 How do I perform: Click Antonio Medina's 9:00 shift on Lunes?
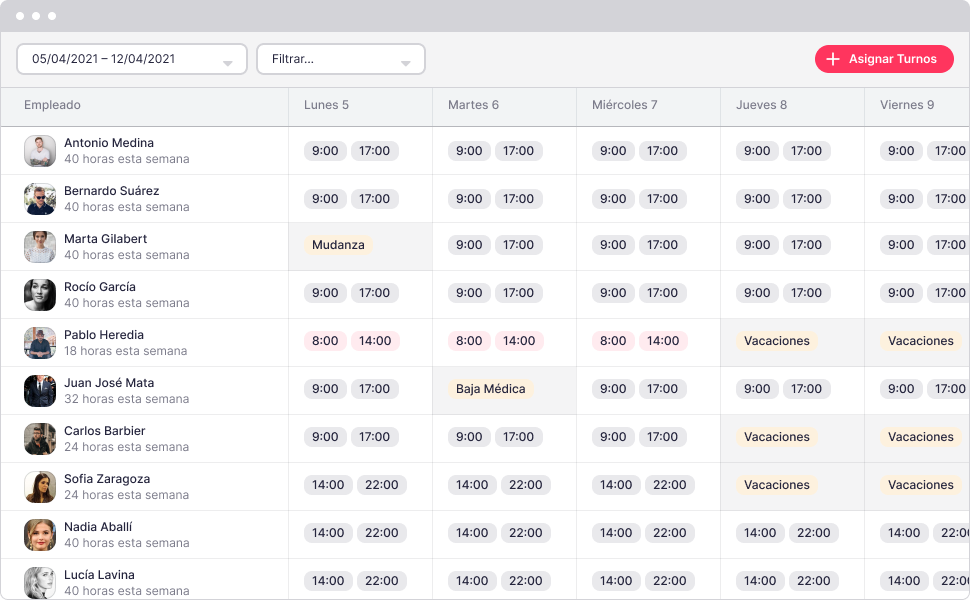(324, 150)
